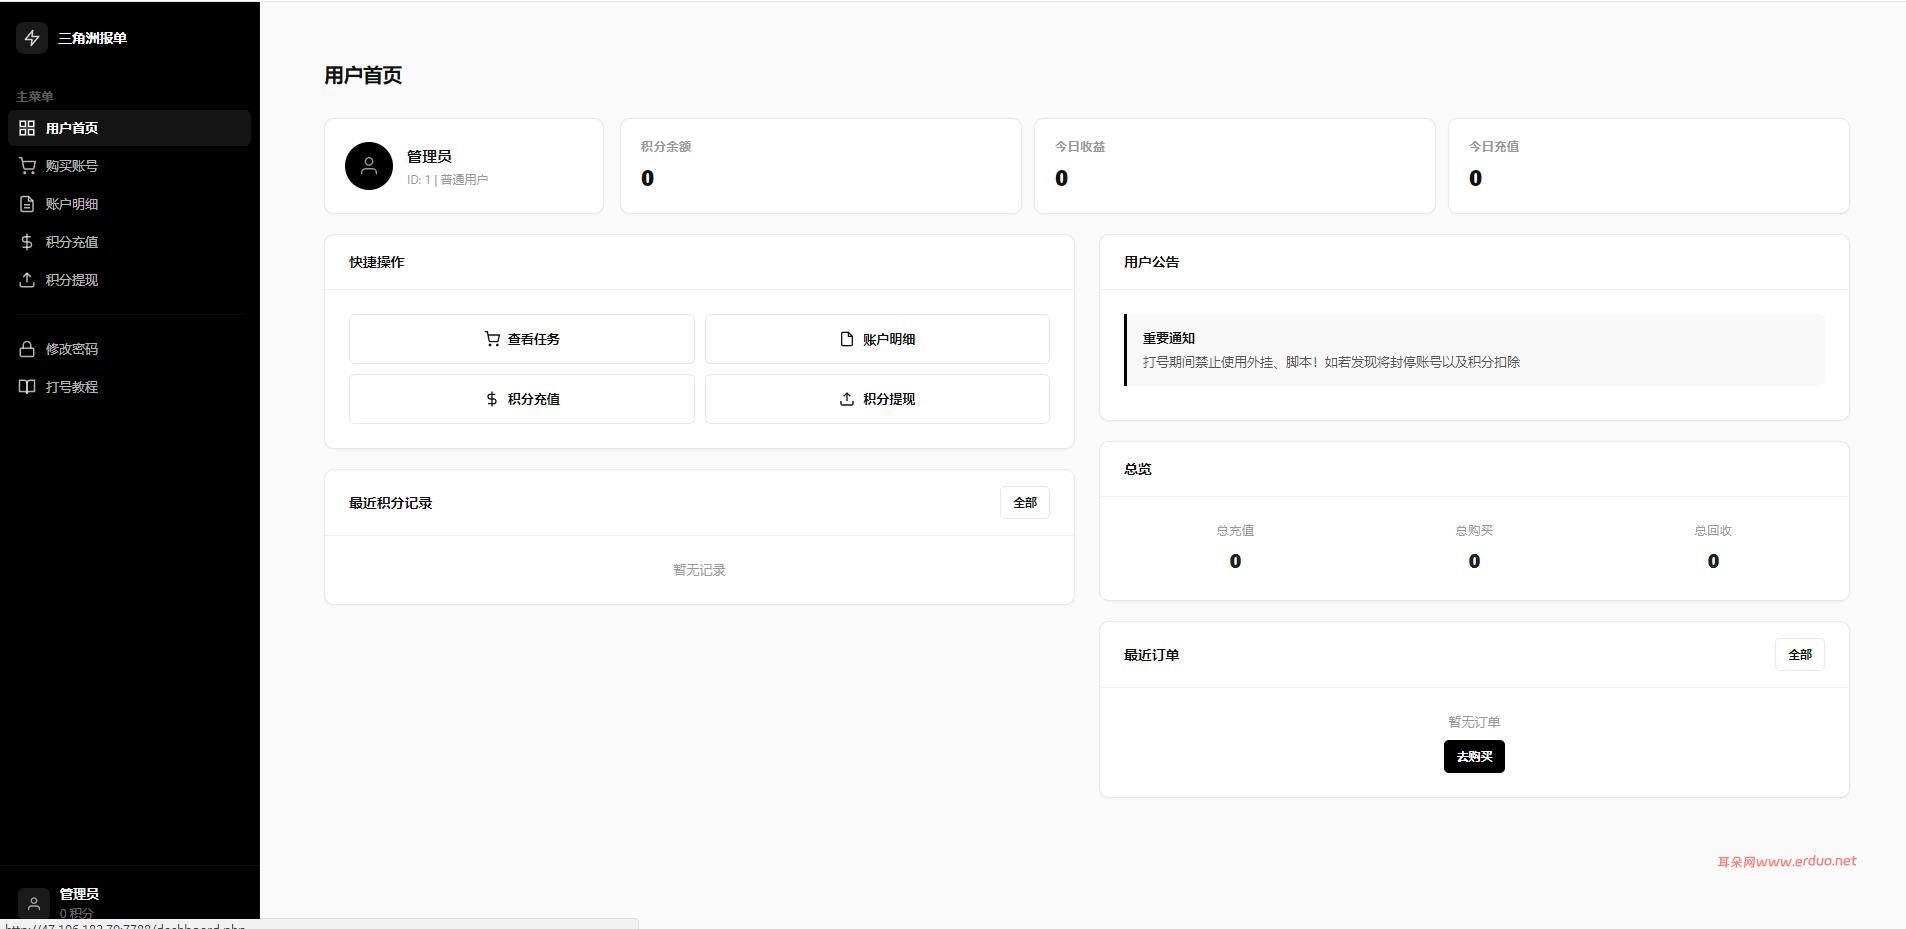Click the user avatar at sidebar bottom
Image resolution: width=1906 pixels, height=929 pixels.
pyautogui.click(x=33, y=903)
